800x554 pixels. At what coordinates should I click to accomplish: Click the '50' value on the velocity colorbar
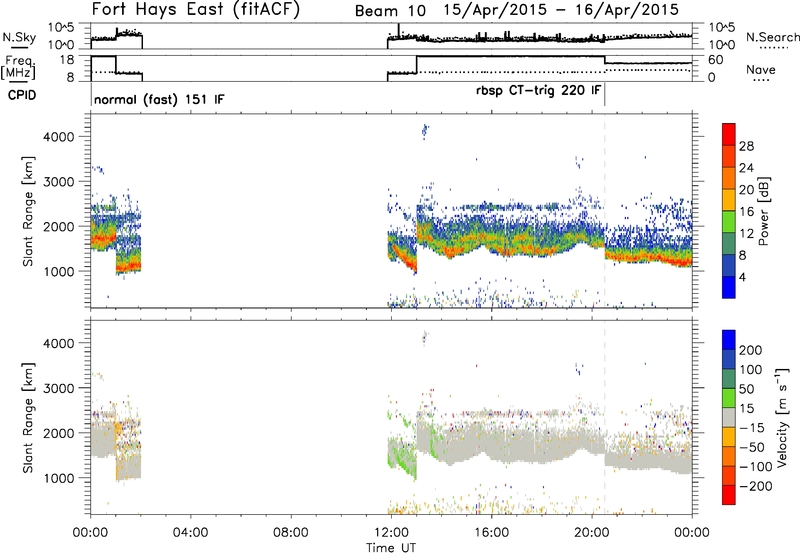(746, 389)
